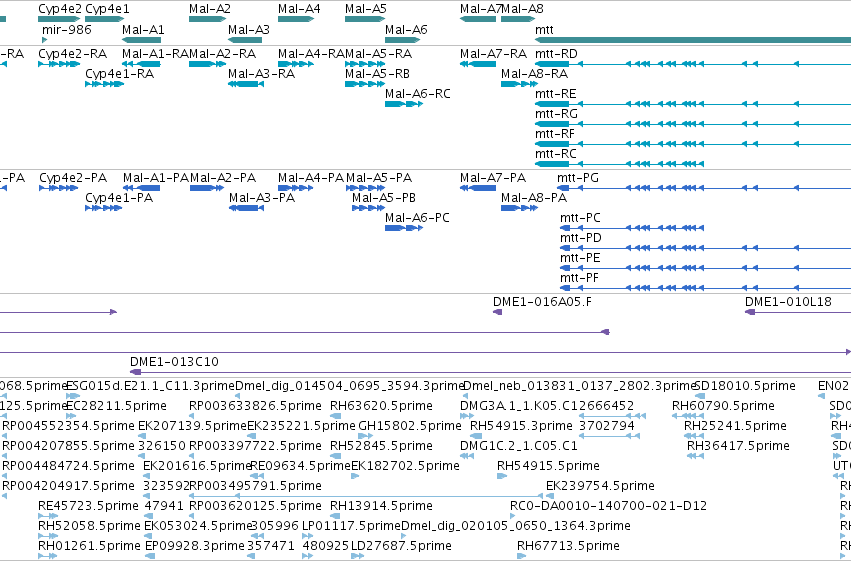The width and height of the screenshot is (851, 561).
Task: Click the RH25241.5prime EST label
Action: pyautogui.click(x=735, y=426)
